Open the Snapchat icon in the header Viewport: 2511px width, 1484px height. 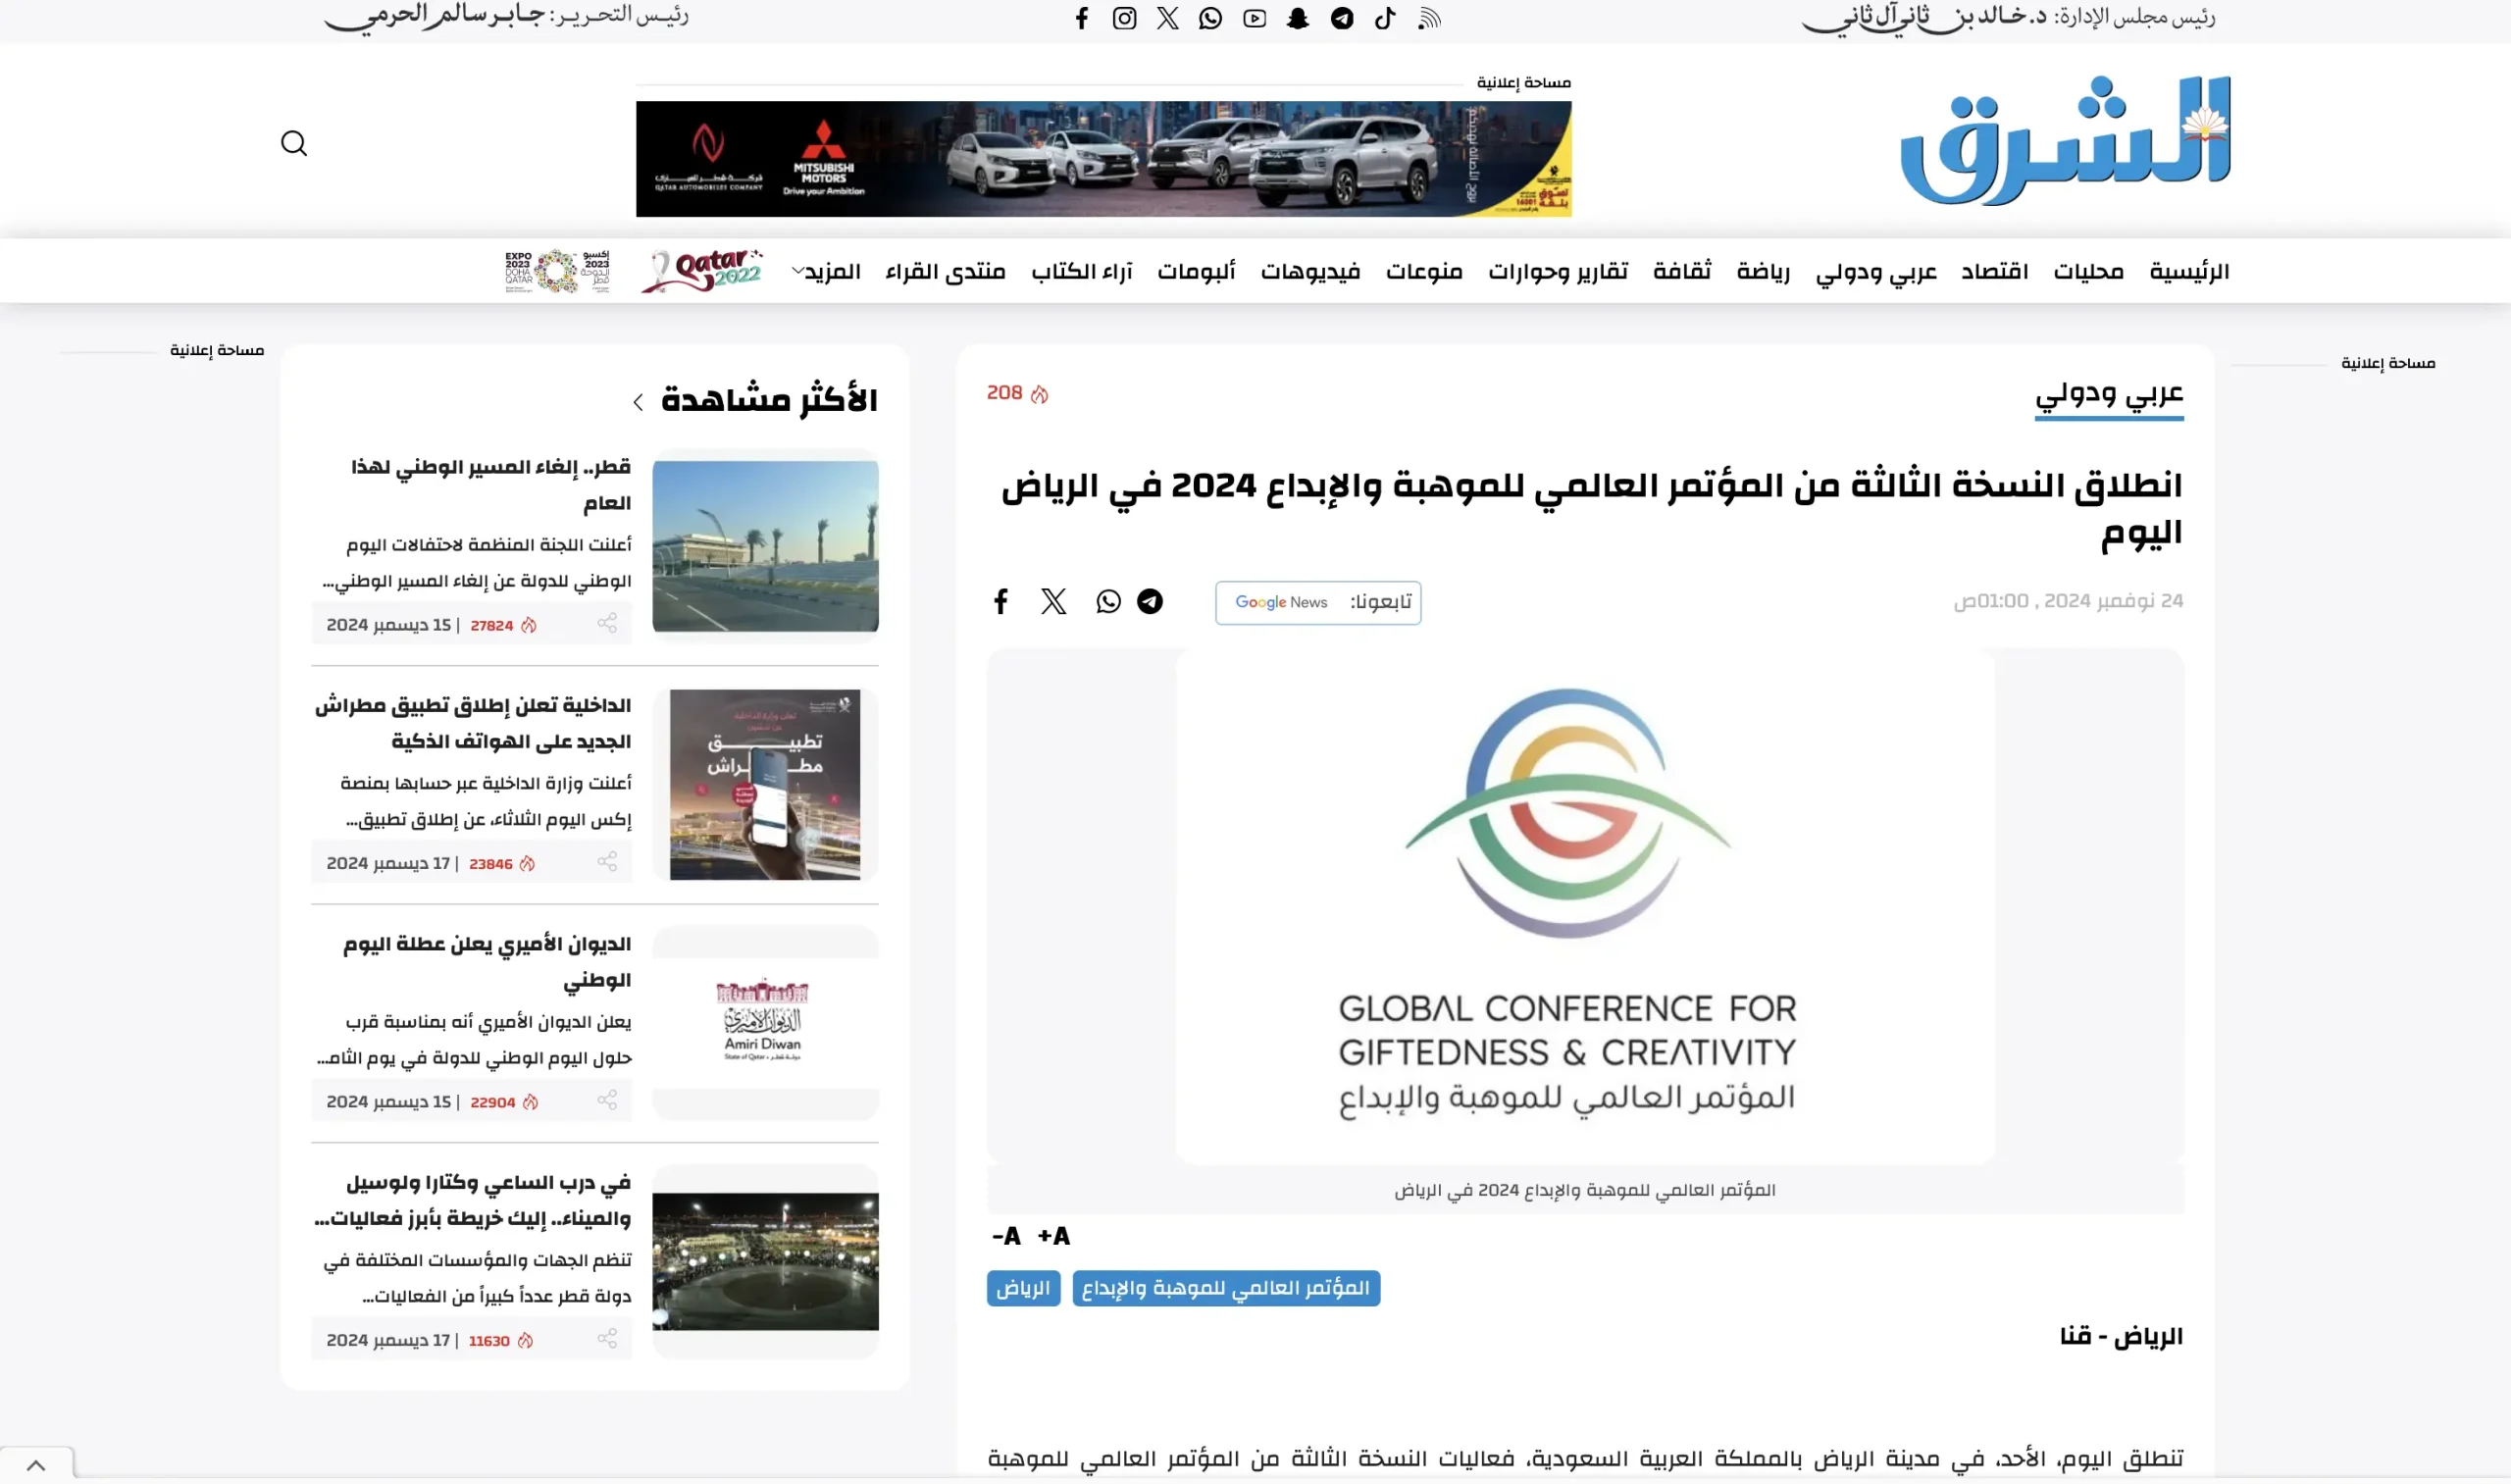[x=1298, y=18]
